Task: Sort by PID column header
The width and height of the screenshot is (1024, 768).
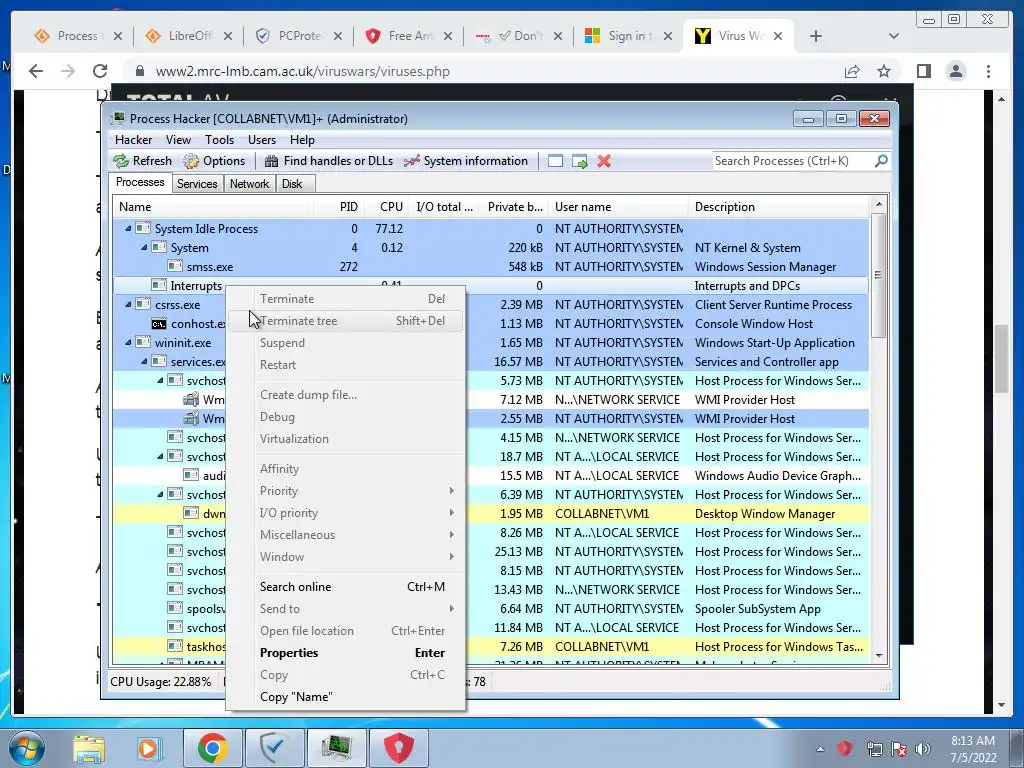Action: [339, 206]
